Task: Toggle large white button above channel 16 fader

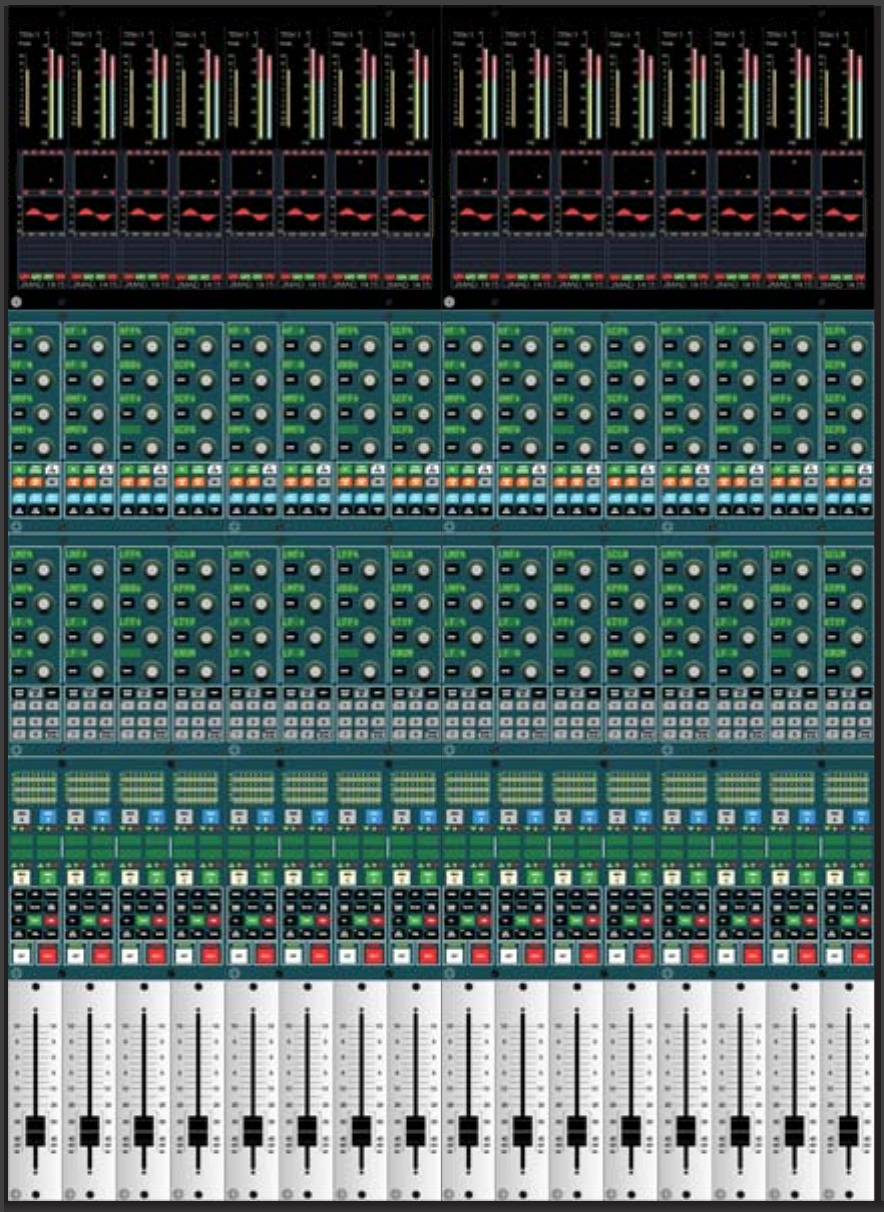Action: pos(834,954)
